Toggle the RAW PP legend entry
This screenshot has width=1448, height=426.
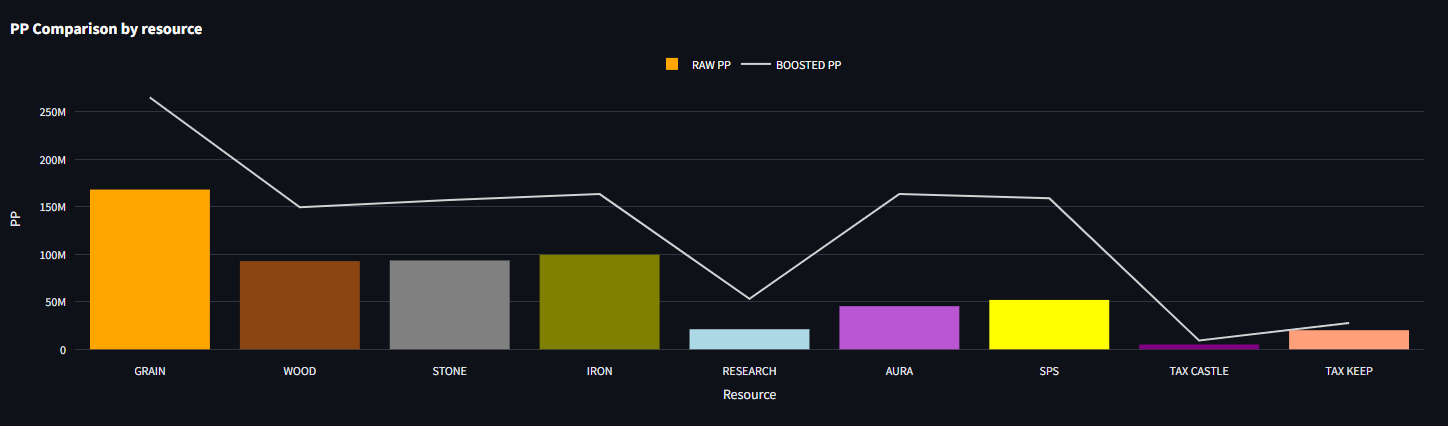[x=698, y=65]
